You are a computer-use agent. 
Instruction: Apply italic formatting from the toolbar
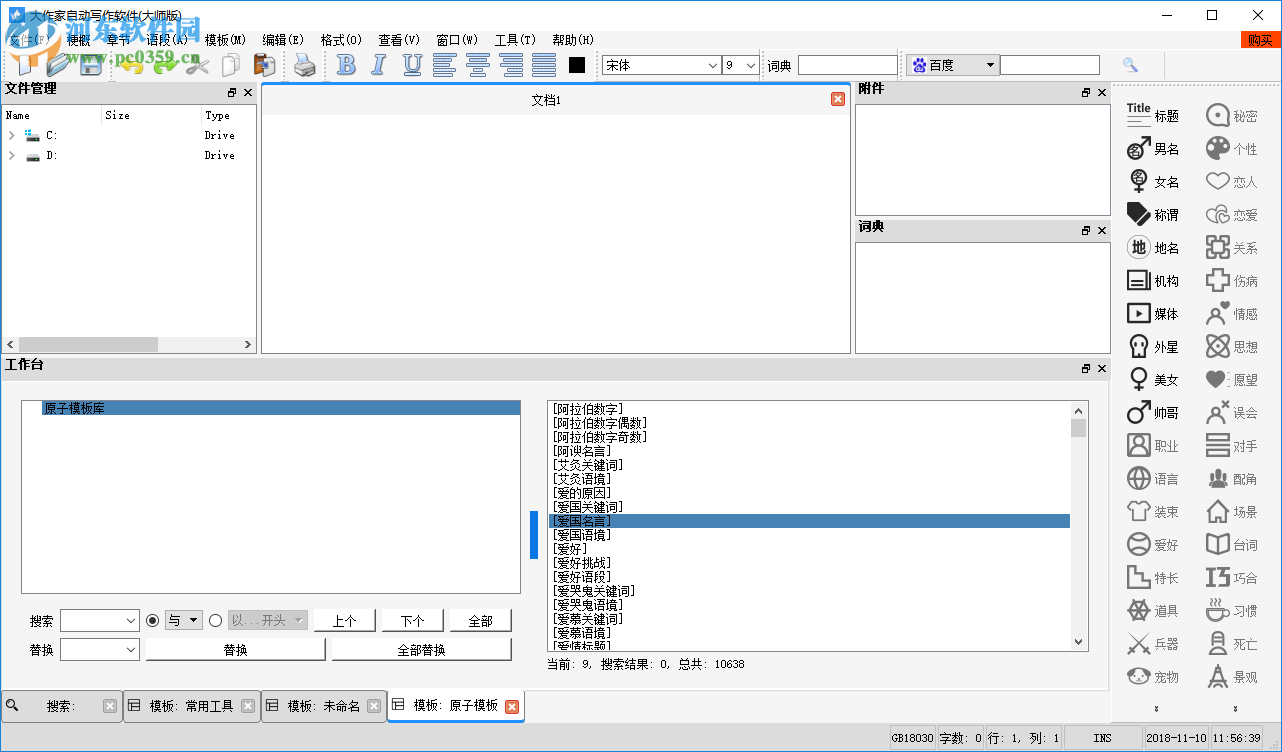[378, 64]
